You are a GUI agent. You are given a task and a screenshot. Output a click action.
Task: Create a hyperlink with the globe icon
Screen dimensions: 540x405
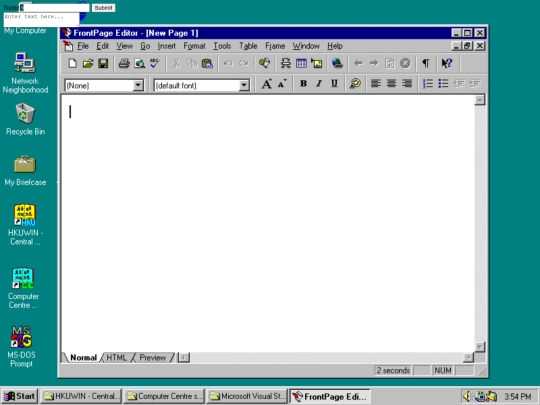coord(337,63)
